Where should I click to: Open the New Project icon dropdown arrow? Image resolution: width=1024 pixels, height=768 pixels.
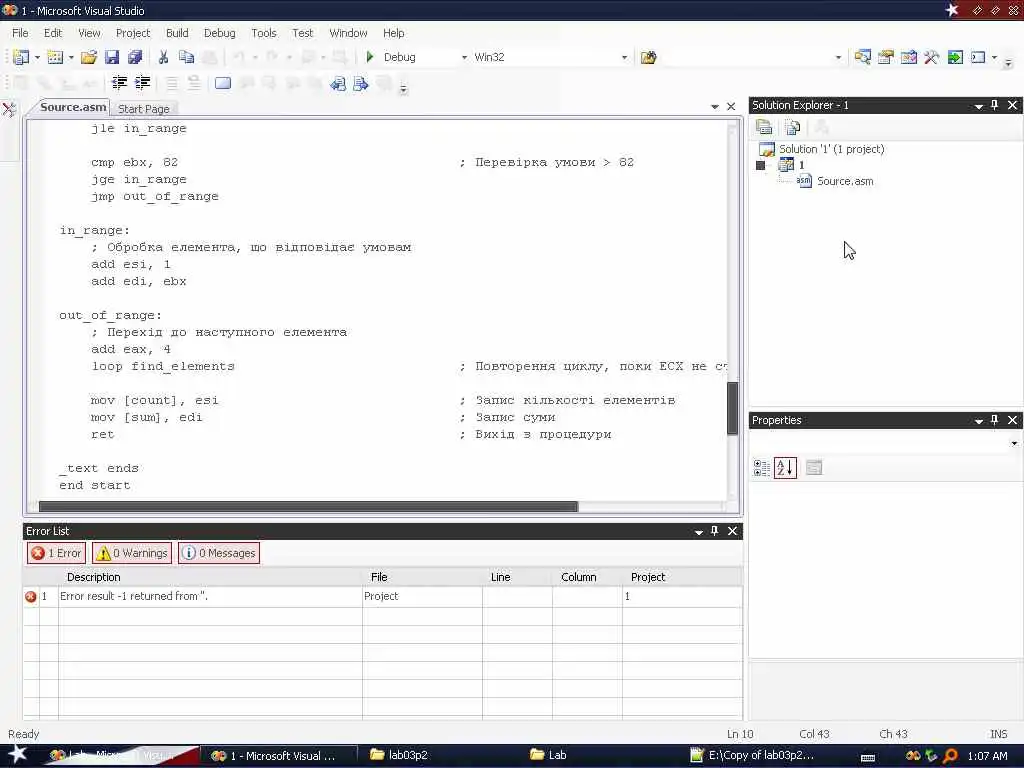point(37,57)
